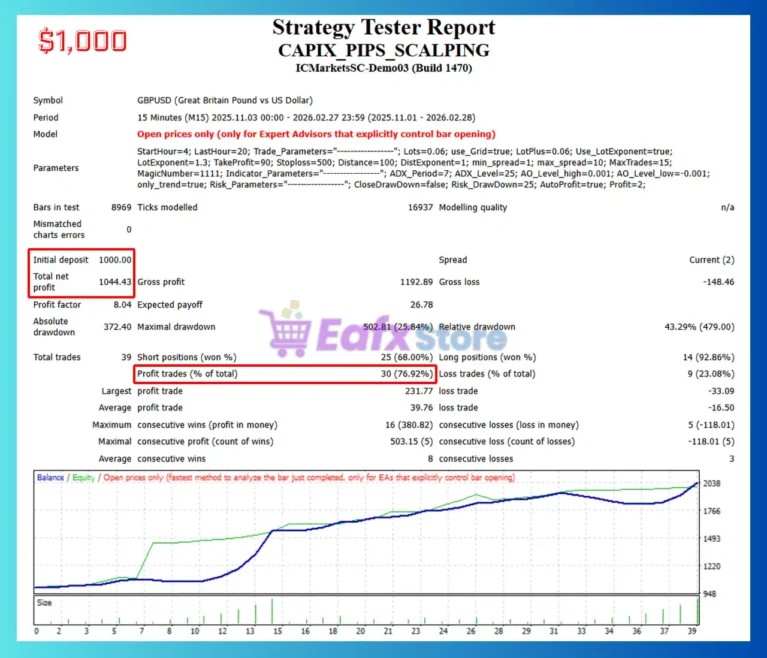767x658 pixels.
Task: Click the Largest profit trade value 231.77
Action: pos(419,391)
